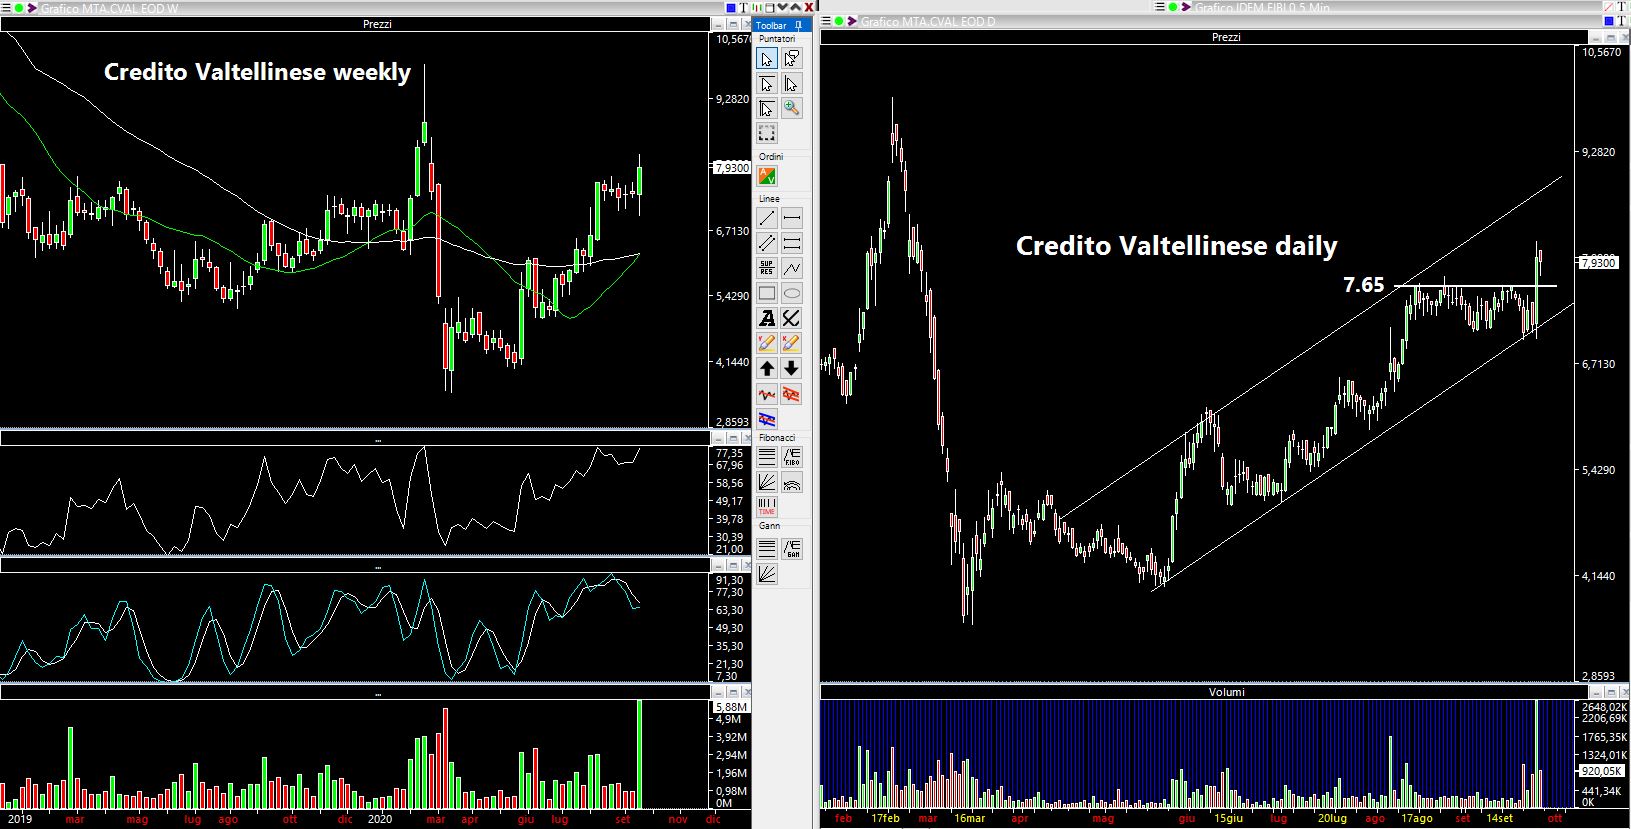Choose the FIBO extension tool
This screenshot has height=829, width=1631.
791,457
